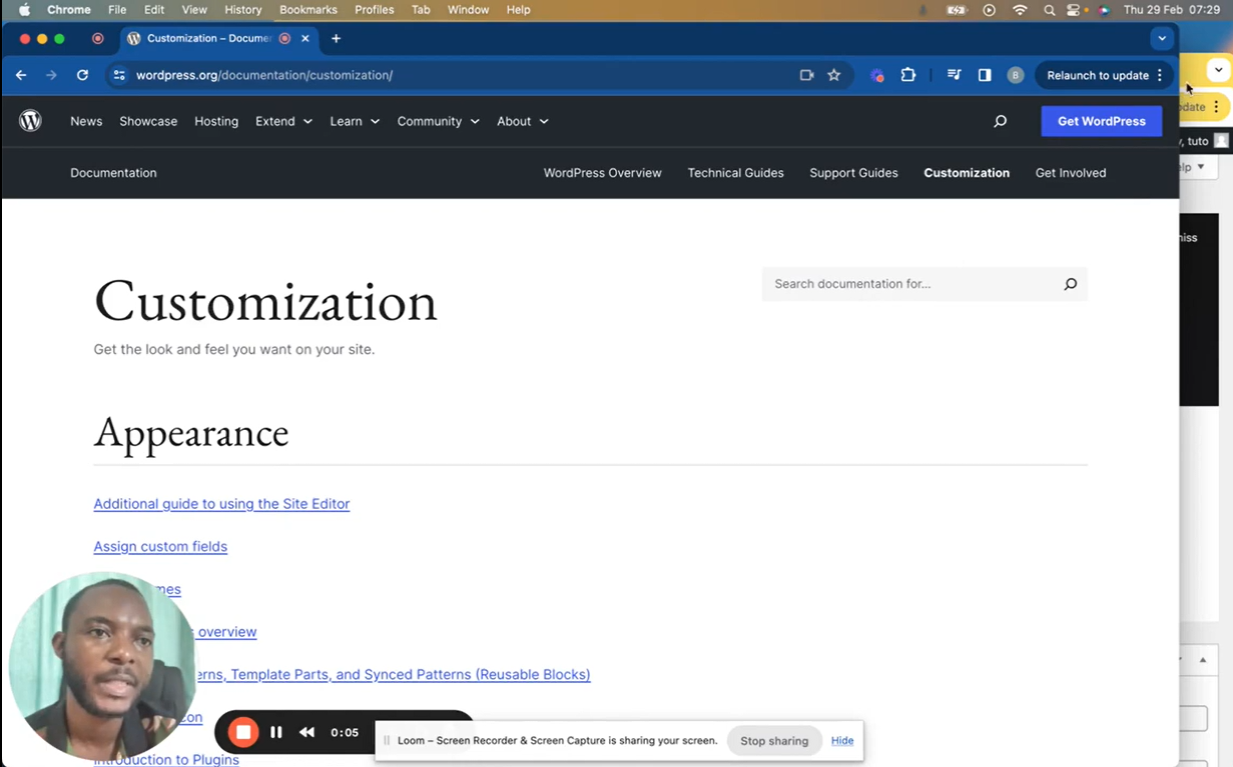Toggle the Chrome side panel icon
Viewport: 1233px width, 767px height.
coord(984,75)
